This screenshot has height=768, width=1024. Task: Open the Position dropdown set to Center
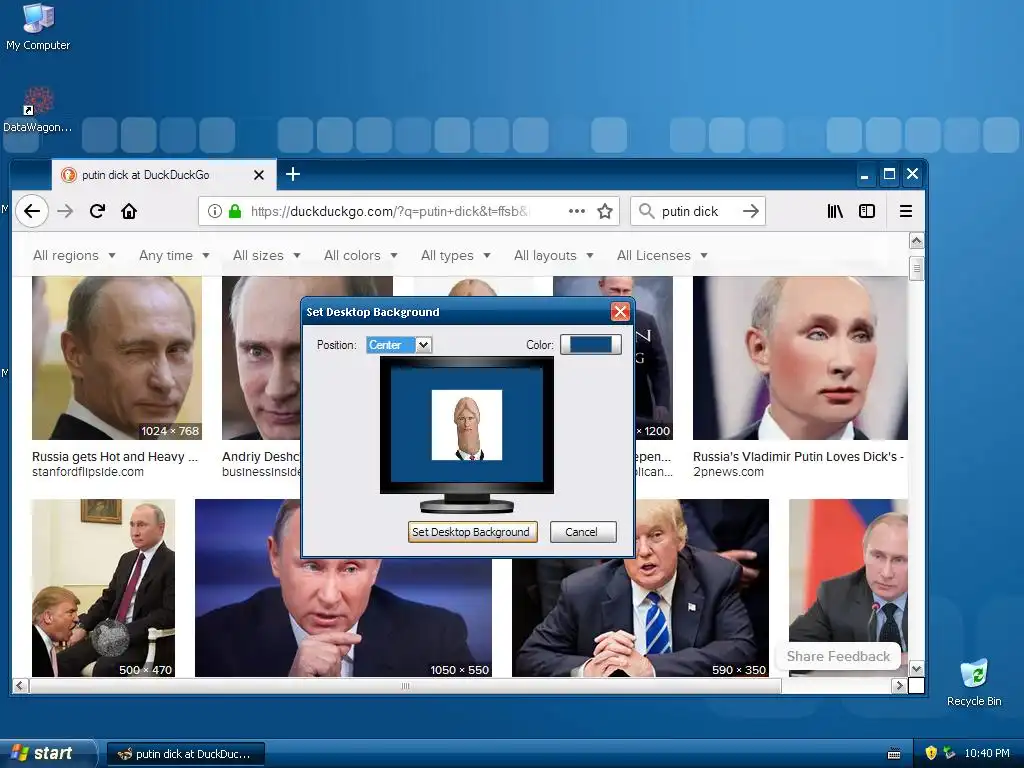coord(398,345)
